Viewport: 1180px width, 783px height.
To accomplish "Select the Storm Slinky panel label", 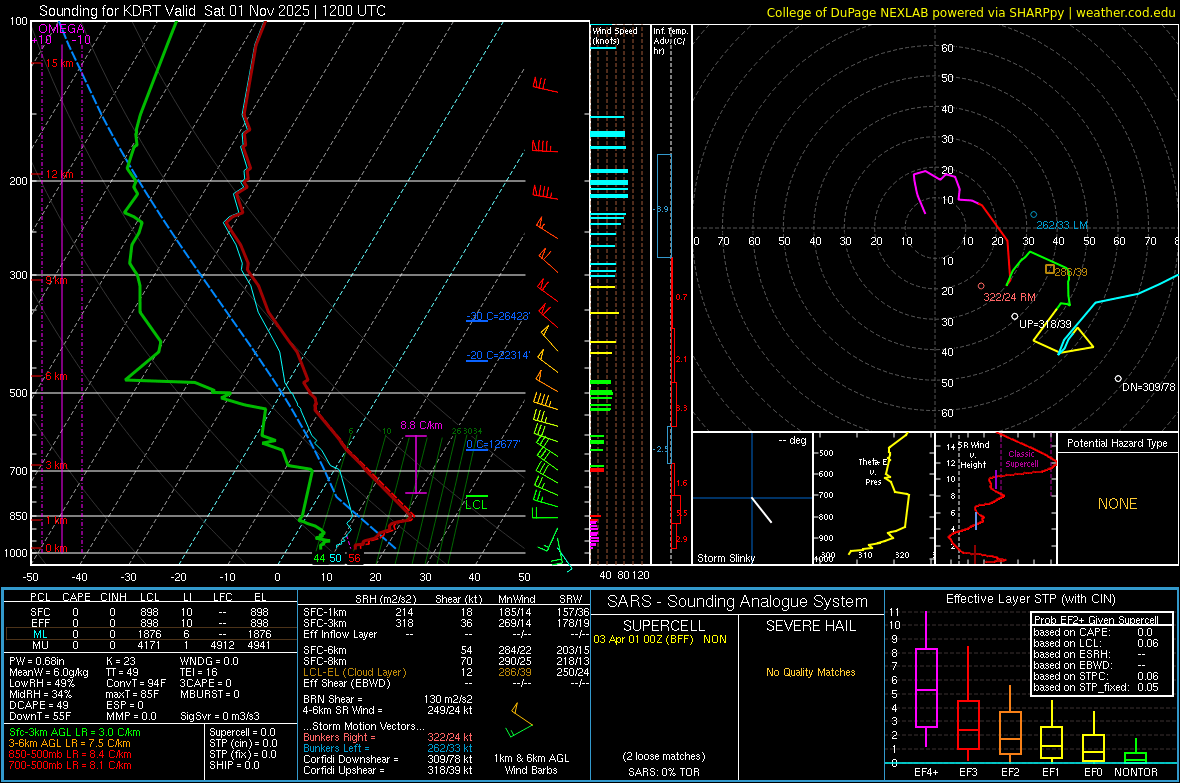I will point(725,558).
